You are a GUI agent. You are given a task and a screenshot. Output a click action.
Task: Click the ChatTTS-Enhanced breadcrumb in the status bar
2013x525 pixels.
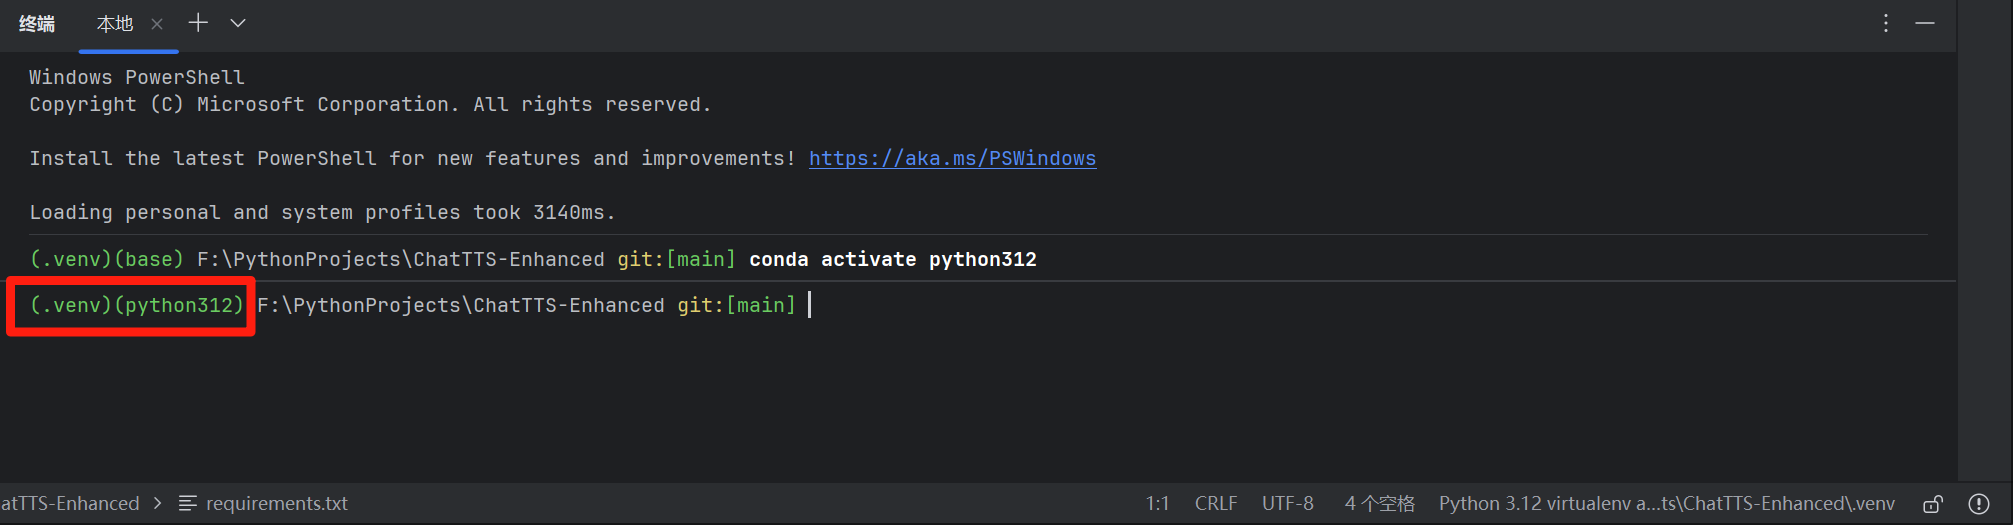tap(70, 503)
